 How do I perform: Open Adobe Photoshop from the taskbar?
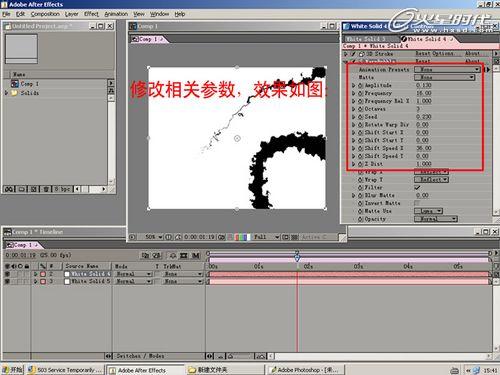click(x=305, y=370)
